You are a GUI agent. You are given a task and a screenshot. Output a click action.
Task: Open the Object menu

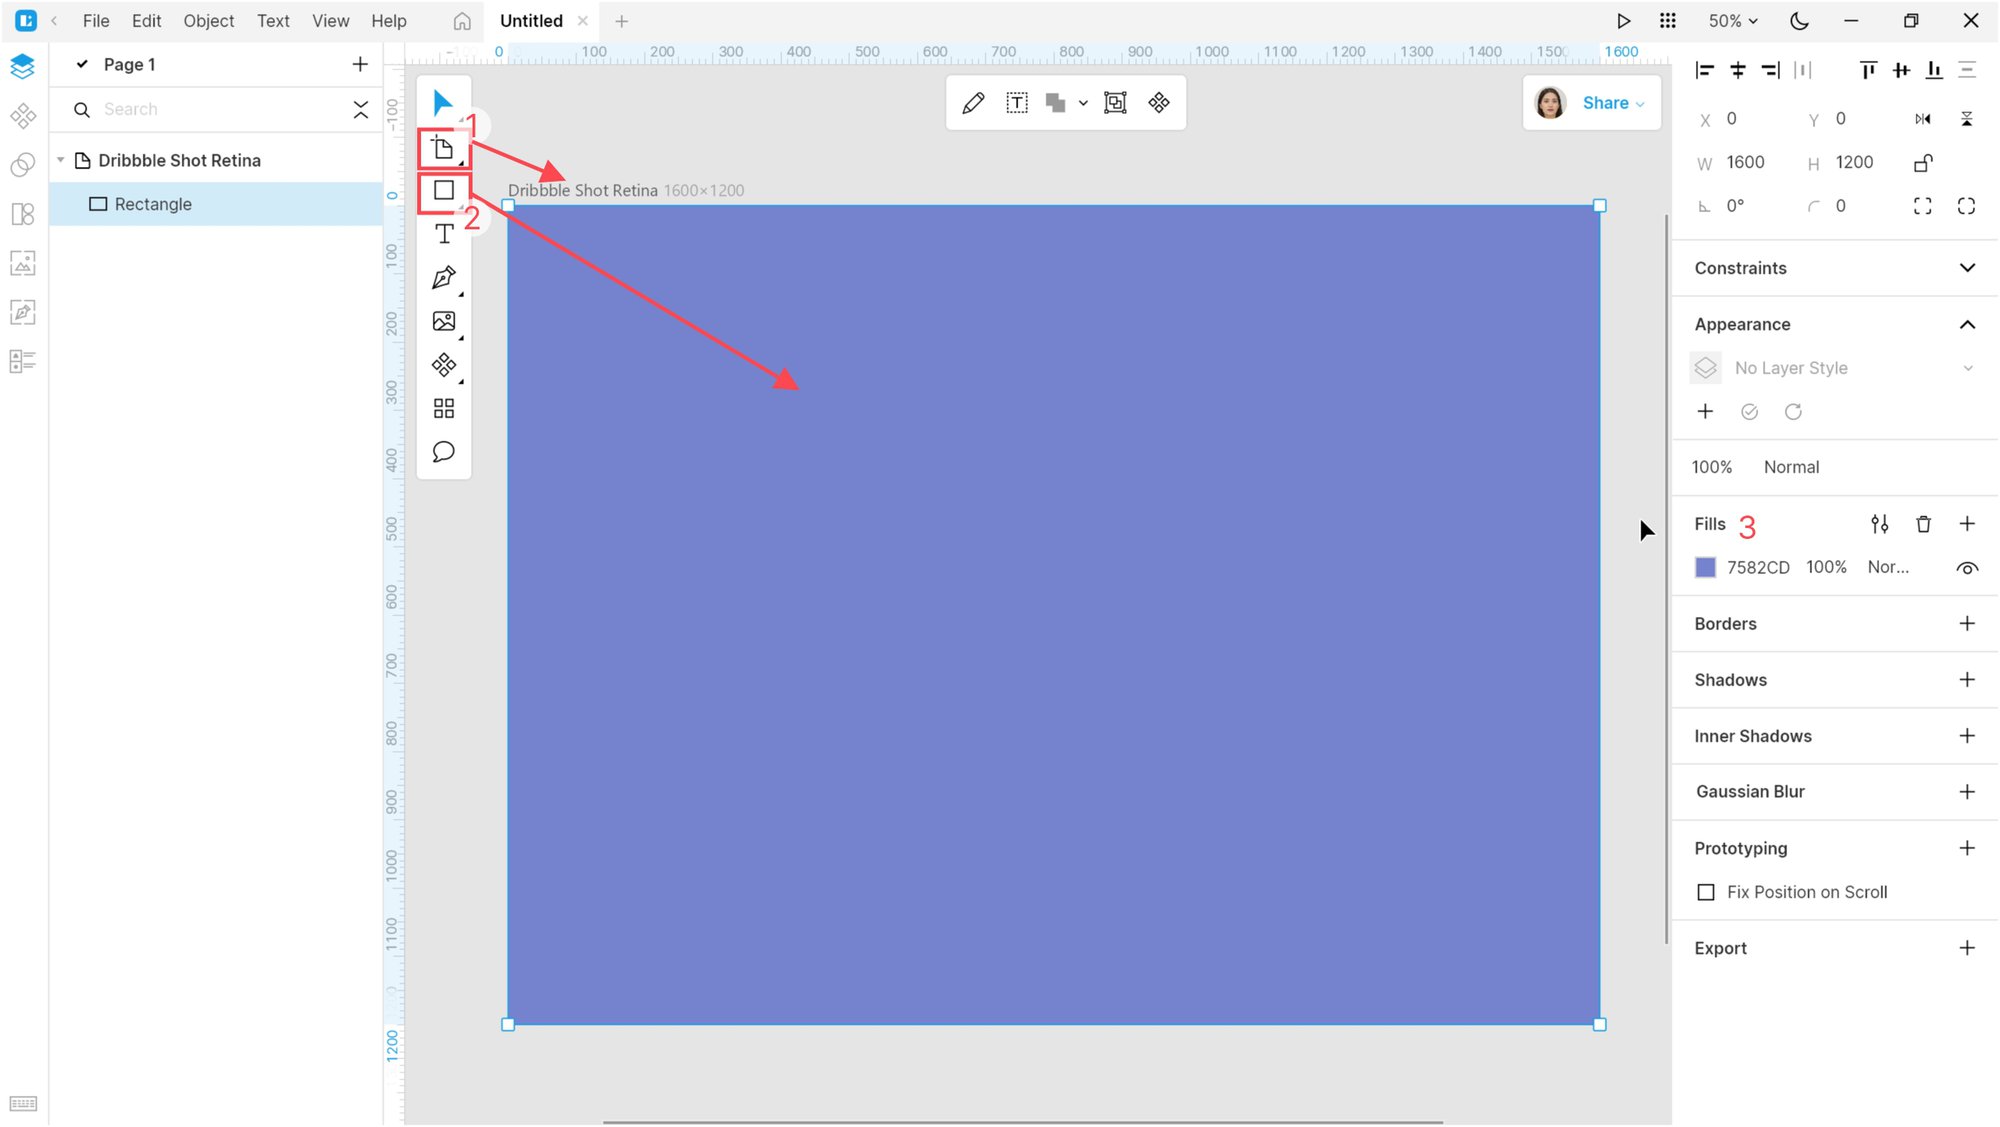tap(207, 21)
